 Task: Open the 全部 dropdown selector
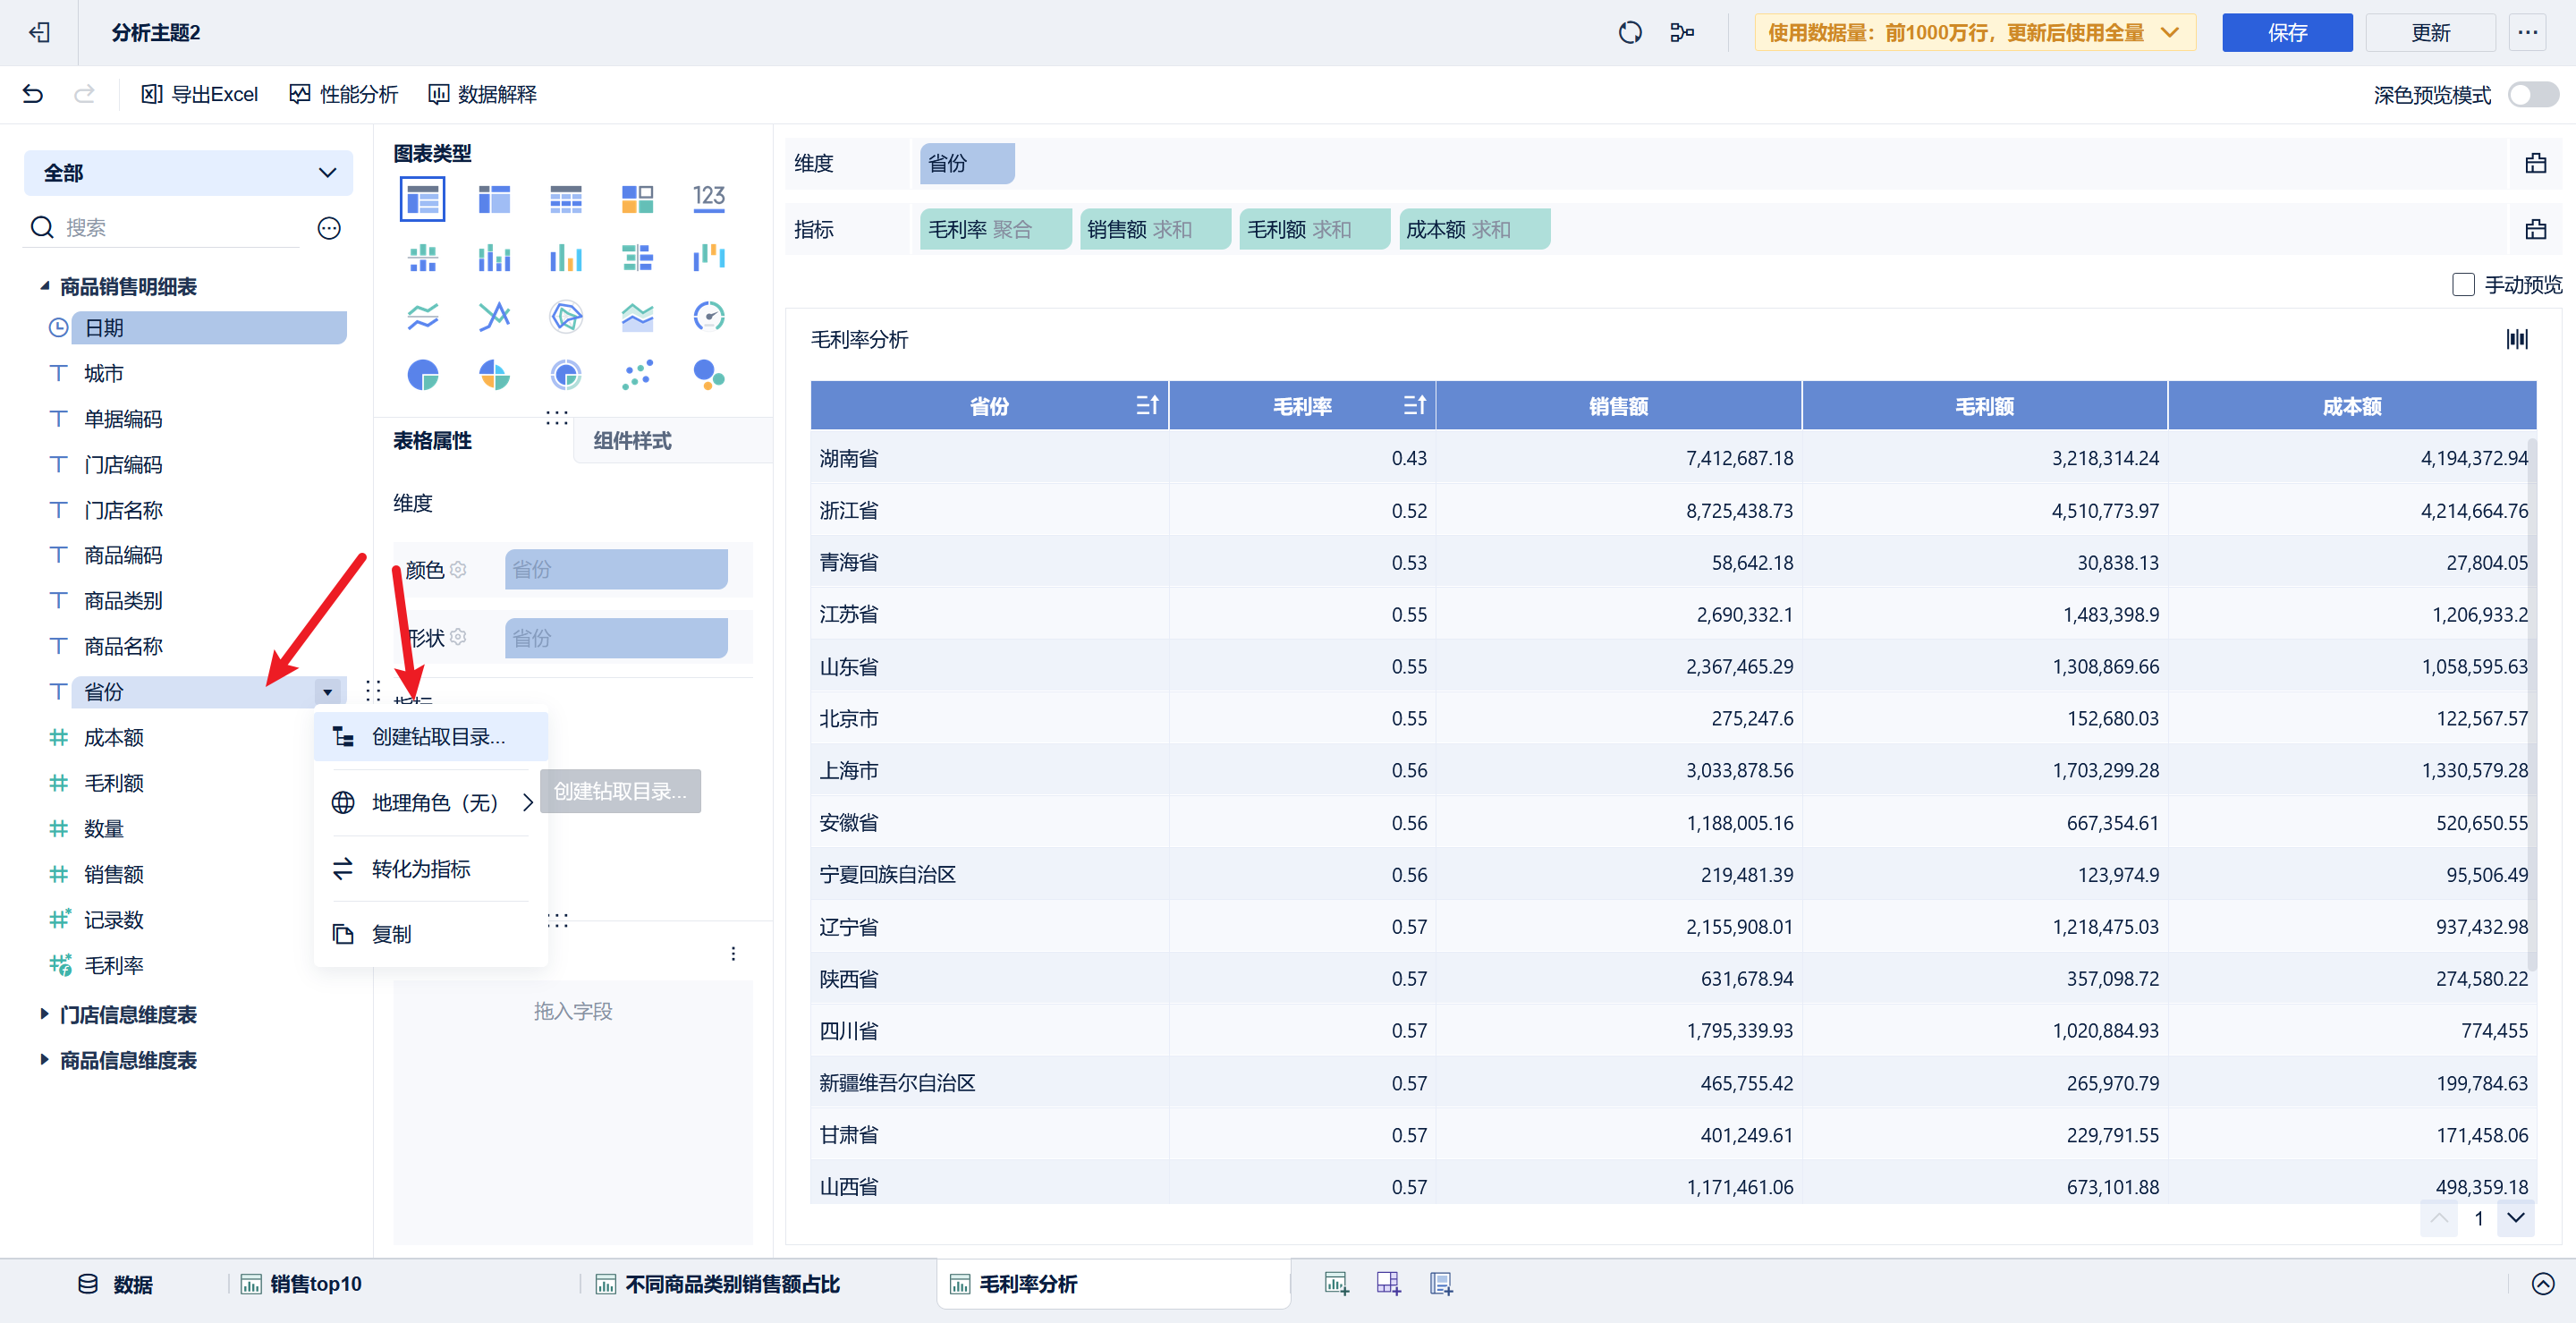(x=188, y=173)
